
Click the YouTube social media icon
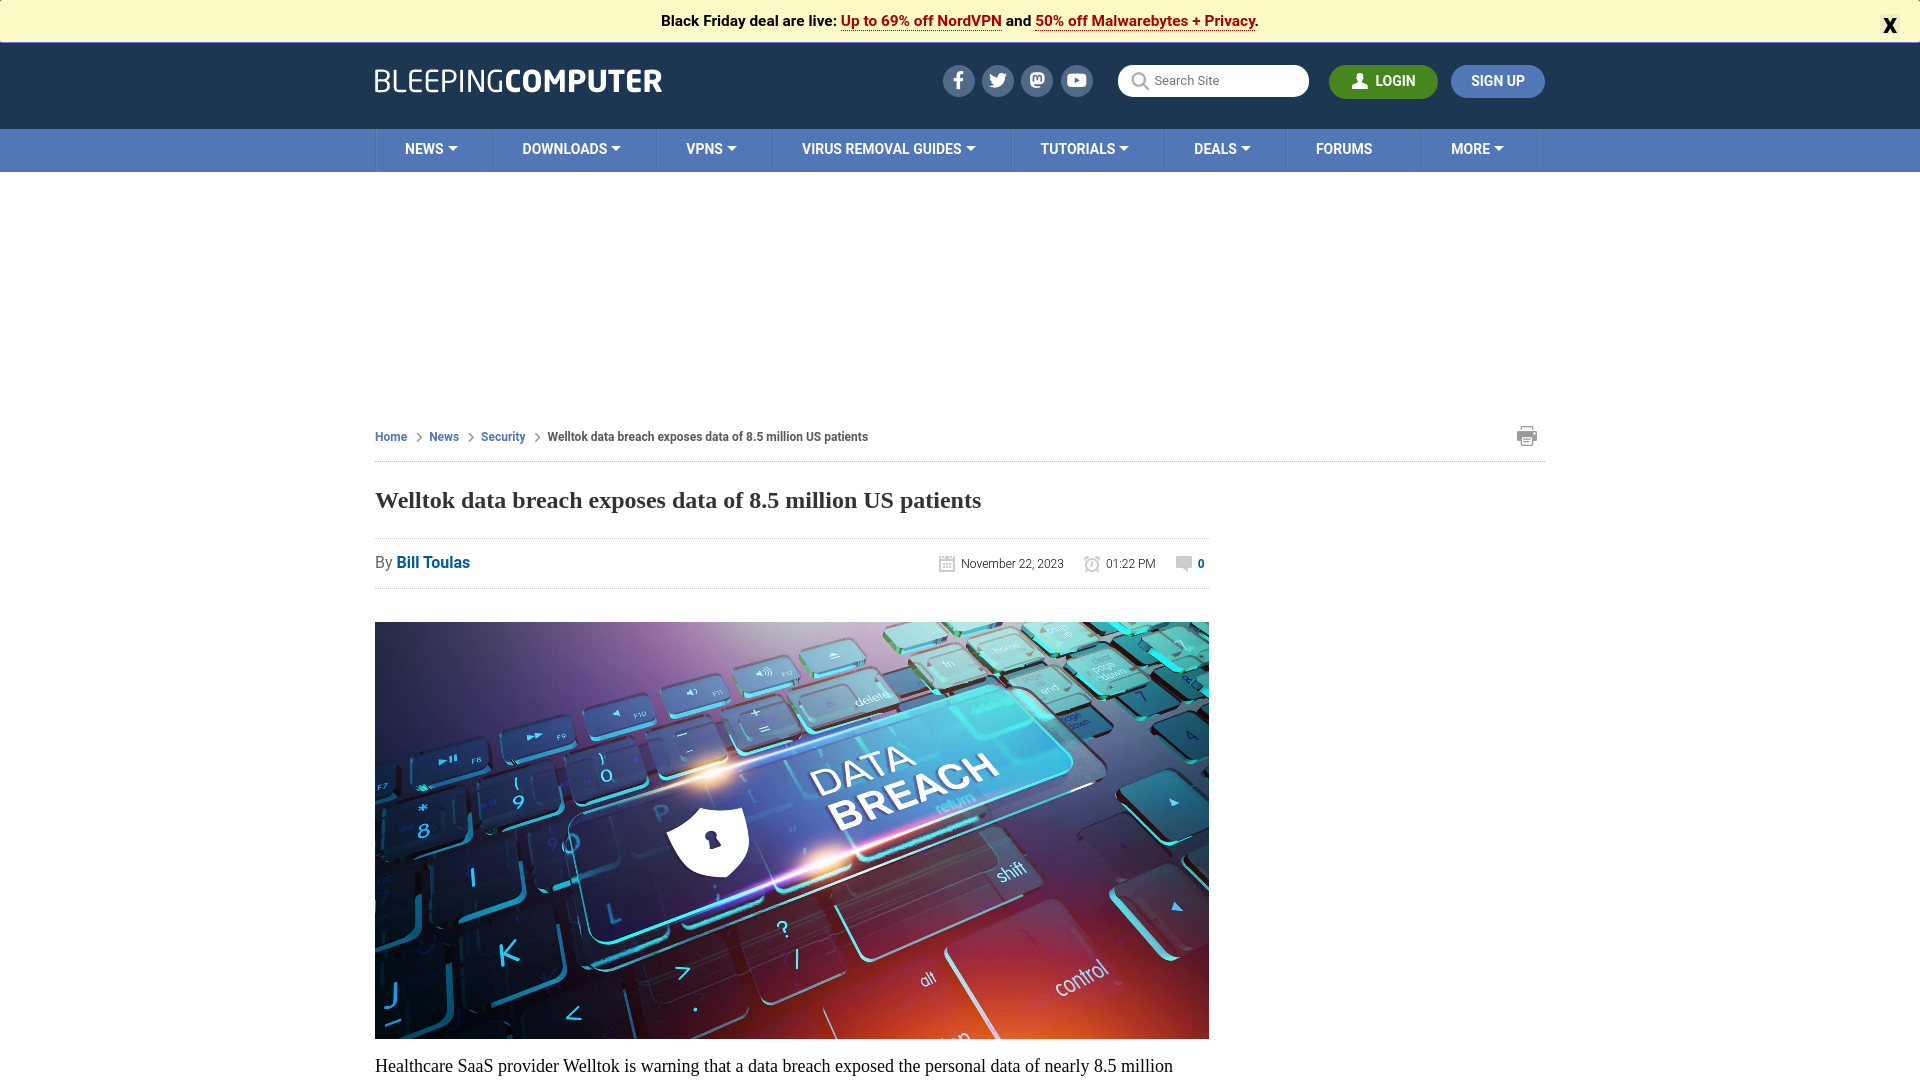point(1076,80)
